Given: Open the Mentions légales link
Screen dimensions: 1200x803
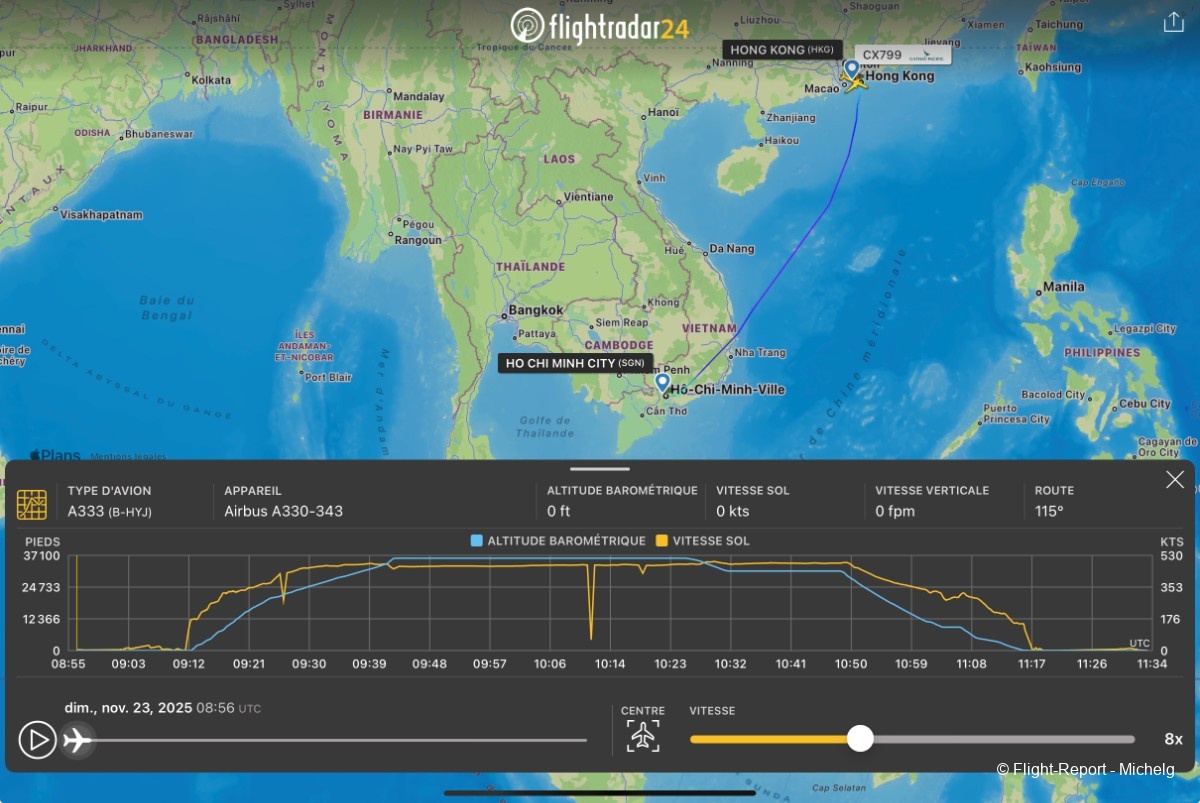Looking at the screenshot, I should click(x=128, y=457).
